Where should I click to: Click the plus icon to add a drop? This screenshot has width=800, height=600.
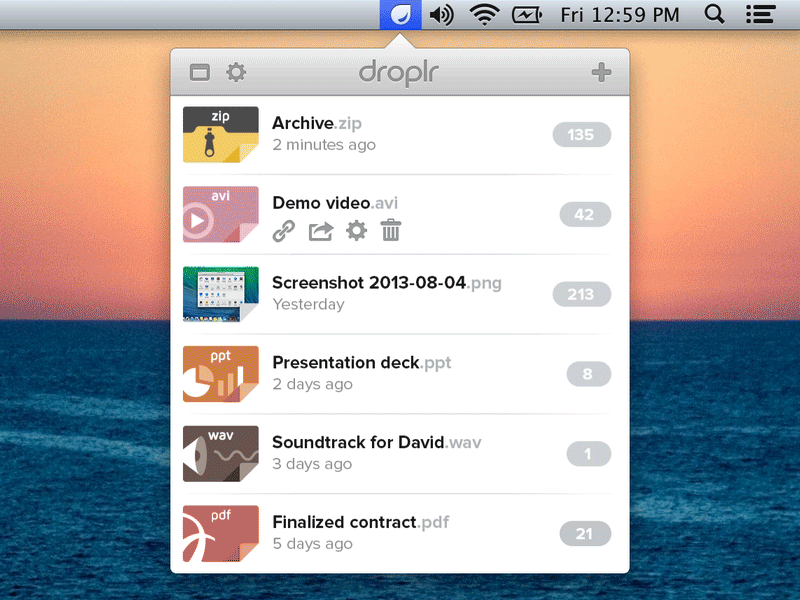602,72
